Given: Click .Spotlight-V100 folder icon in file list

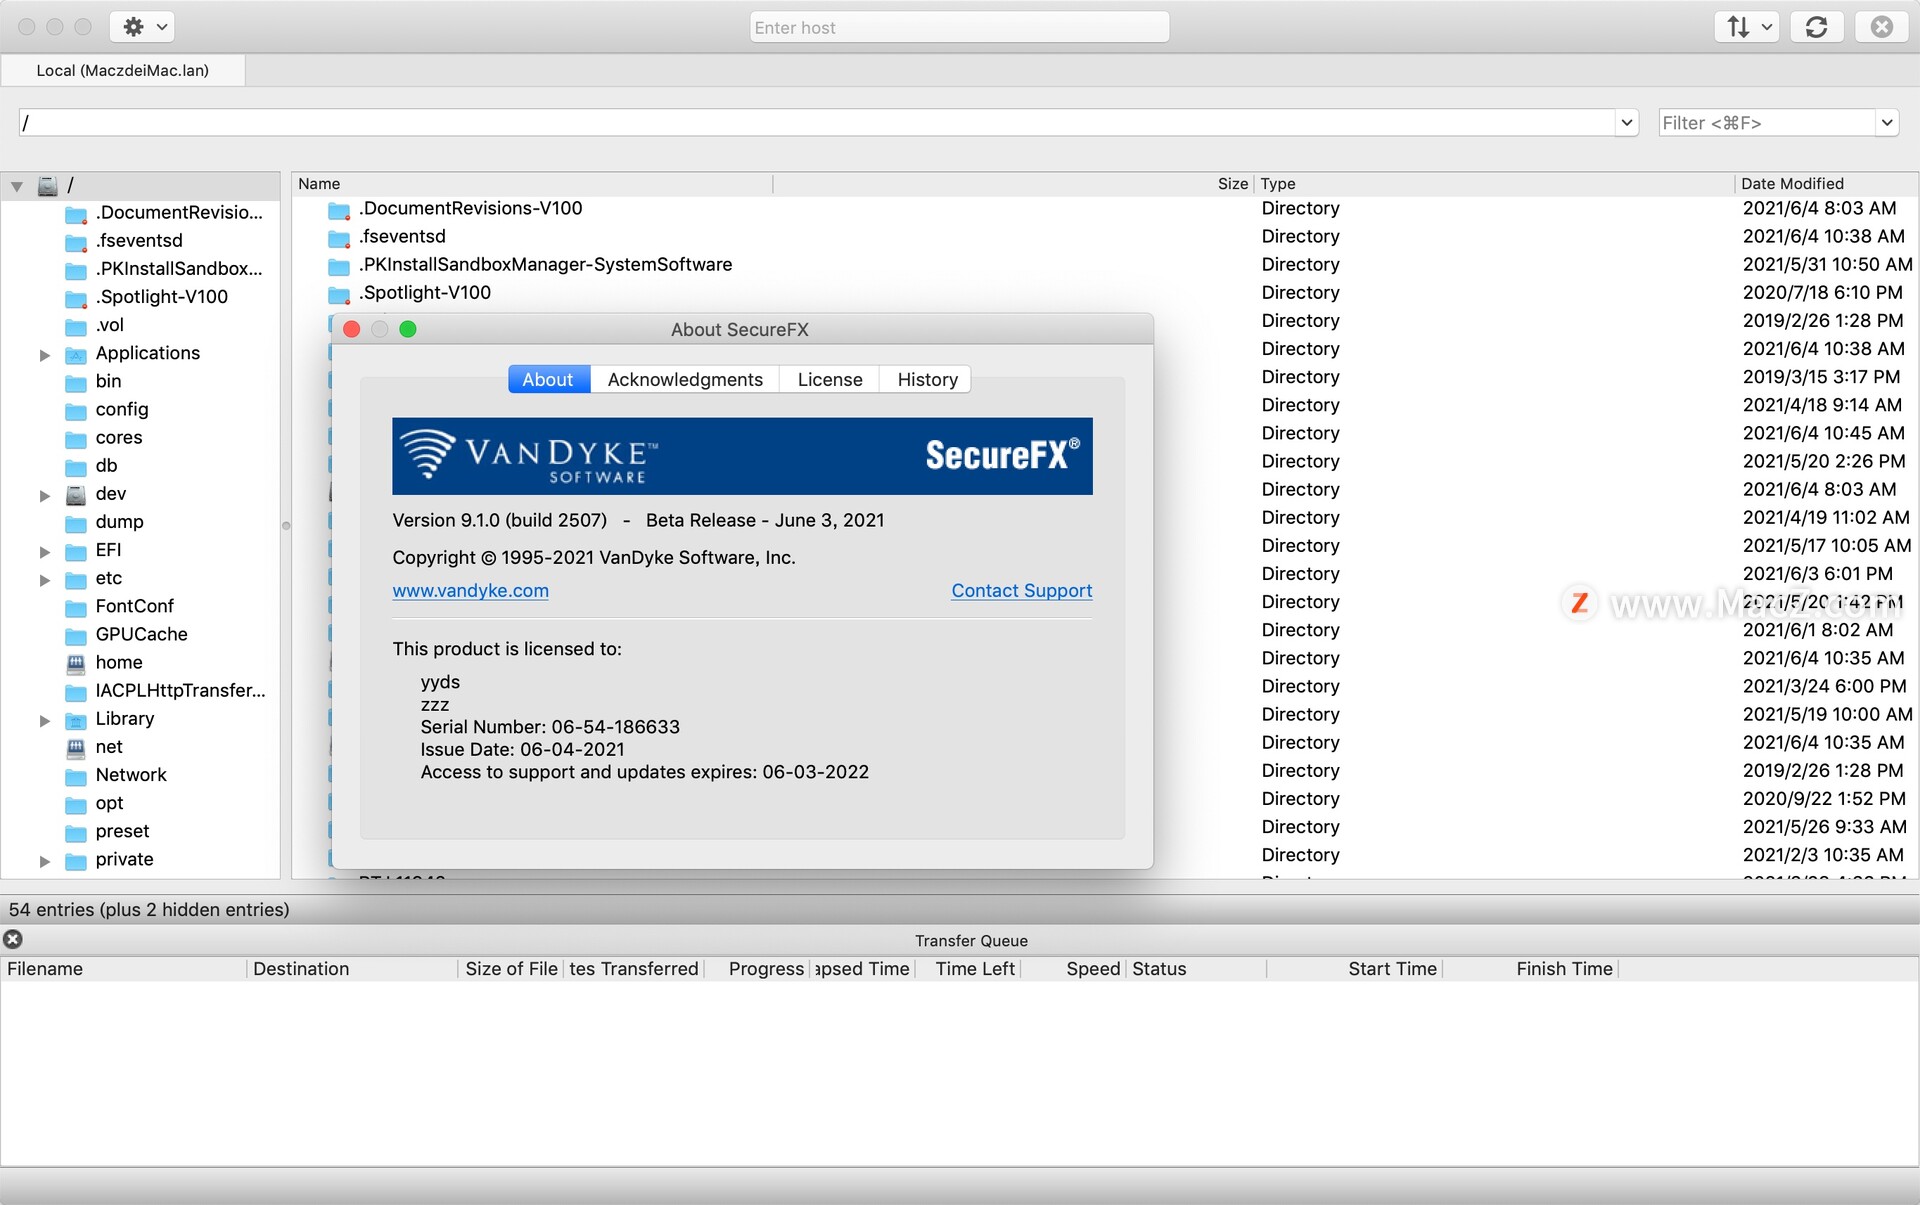Looking at the screenshot, I should pos(339,294).
